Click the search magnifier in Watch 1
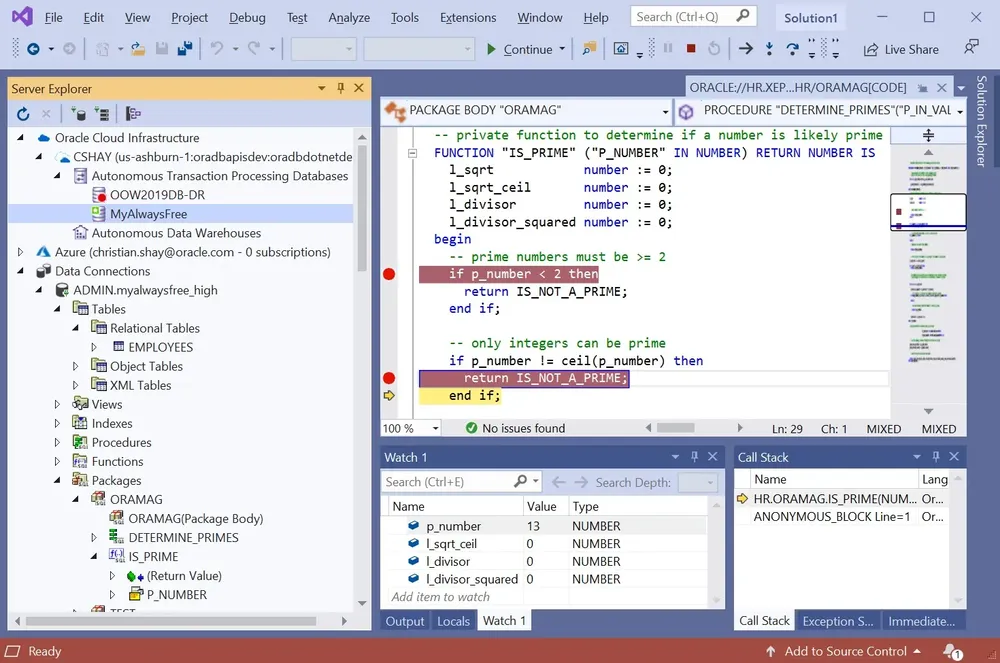The width and height of the screenshot is (1000, 663). [520, 481]
